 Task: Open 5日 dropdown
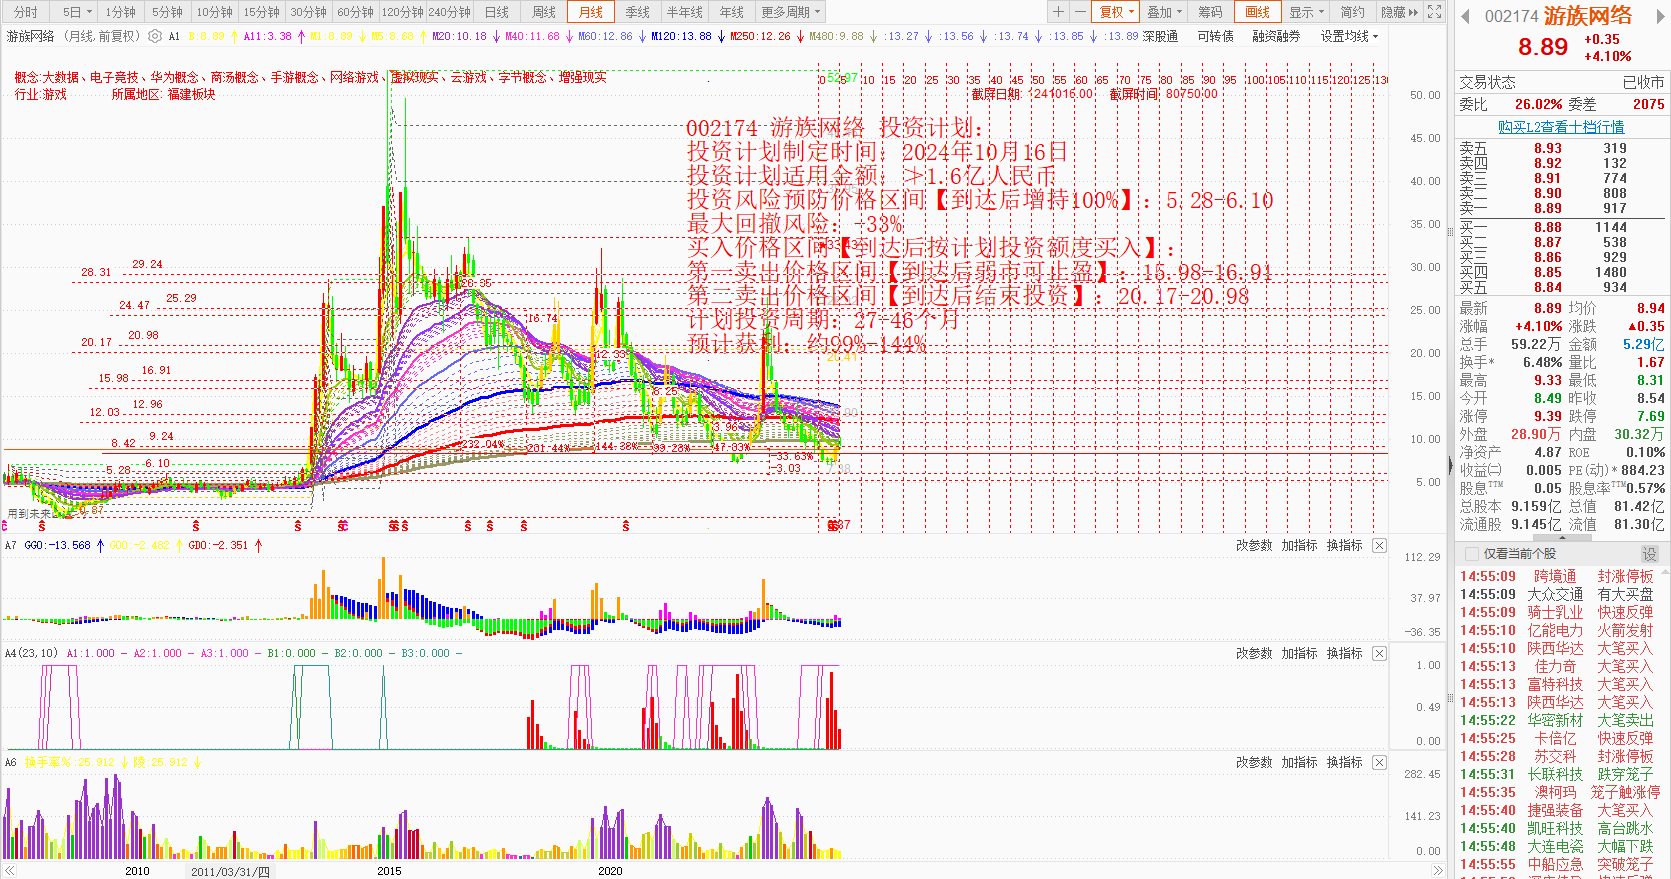[x=76, y=12]
